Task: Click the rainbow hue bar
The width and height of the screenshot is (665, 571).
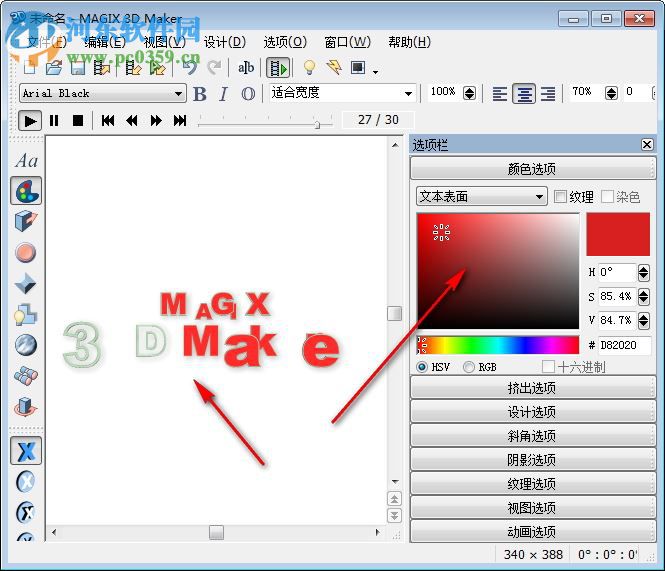Action: point(497,345)
